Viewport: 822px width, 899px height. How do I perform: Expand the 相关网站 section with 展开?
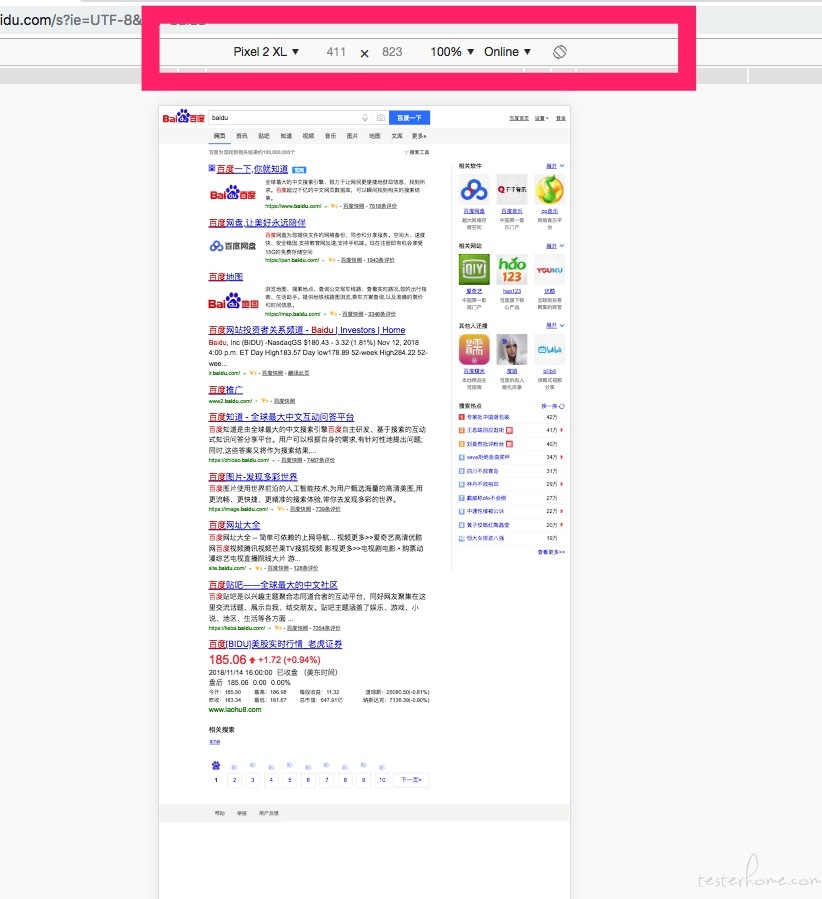555,246
